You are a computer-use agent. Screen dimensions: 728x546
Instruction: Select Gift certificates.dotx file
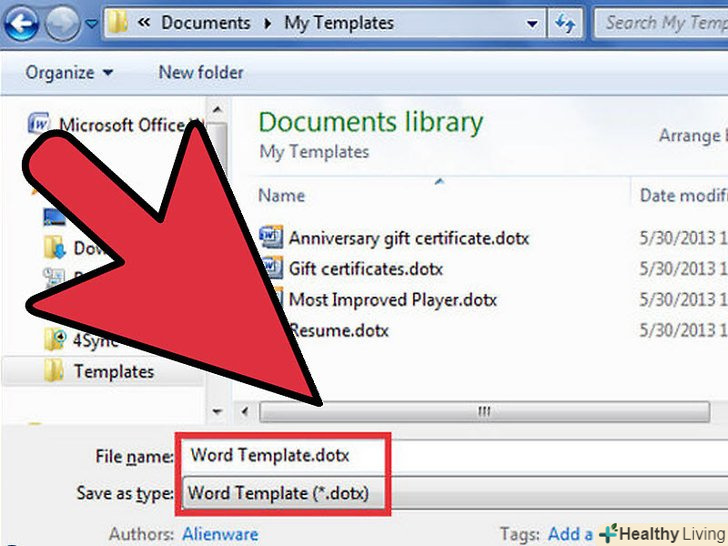(x=365, y=269)
